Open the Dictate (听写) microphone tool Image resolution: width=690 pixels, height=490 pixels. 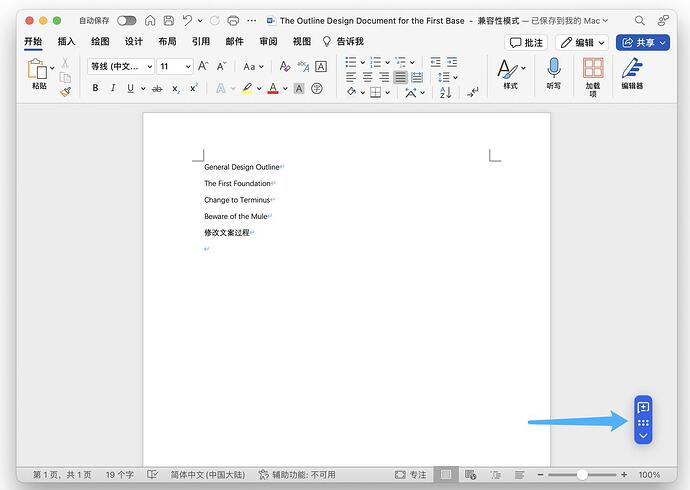pyautogui.click(x=553, y=69)
